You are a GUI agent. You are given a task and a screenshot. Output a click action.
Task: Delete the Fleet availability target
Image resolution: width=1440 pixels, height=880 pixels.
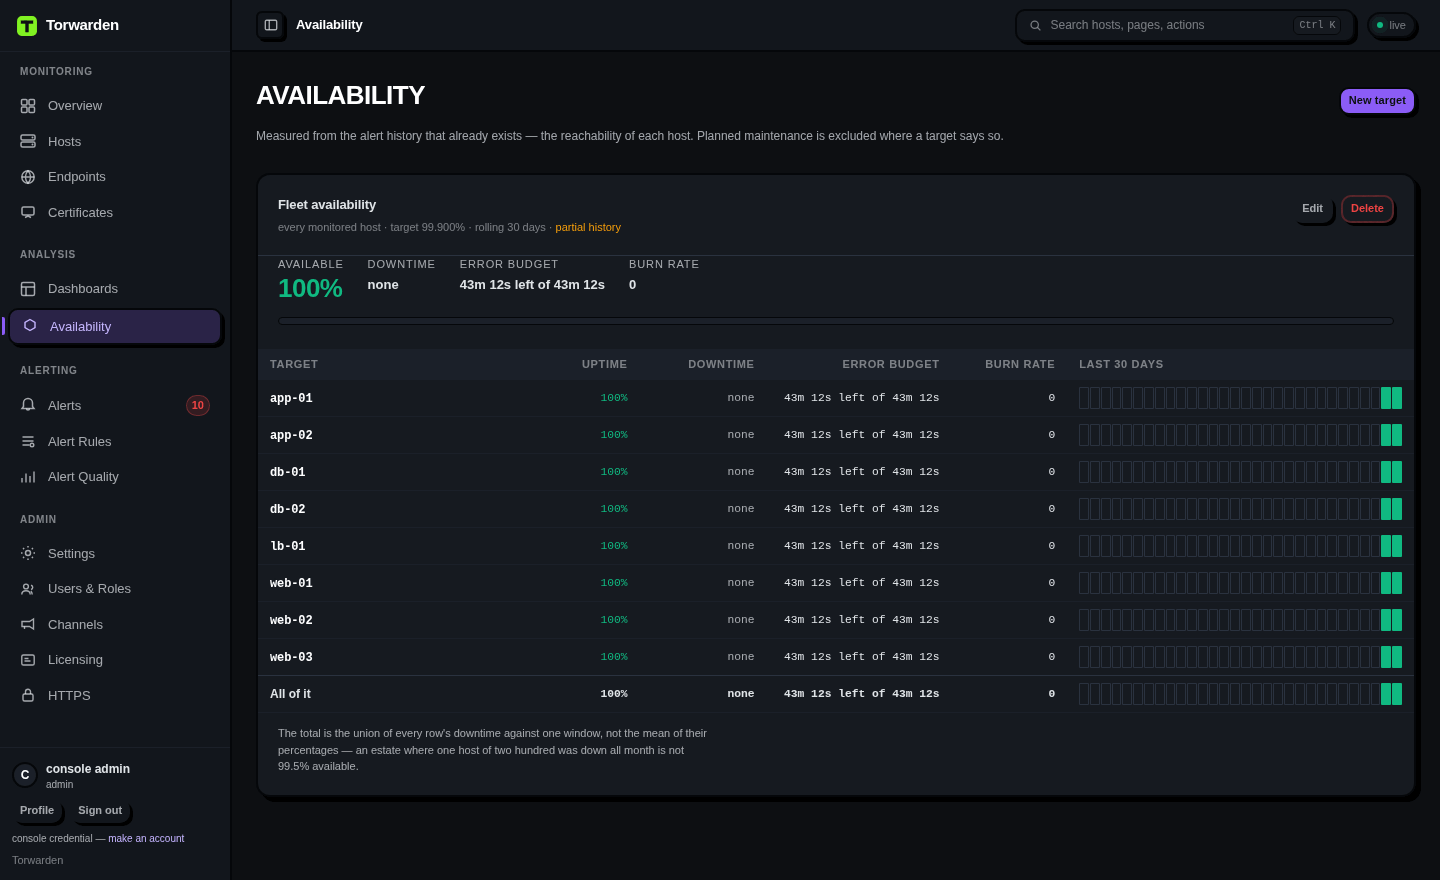point(1367,209)
